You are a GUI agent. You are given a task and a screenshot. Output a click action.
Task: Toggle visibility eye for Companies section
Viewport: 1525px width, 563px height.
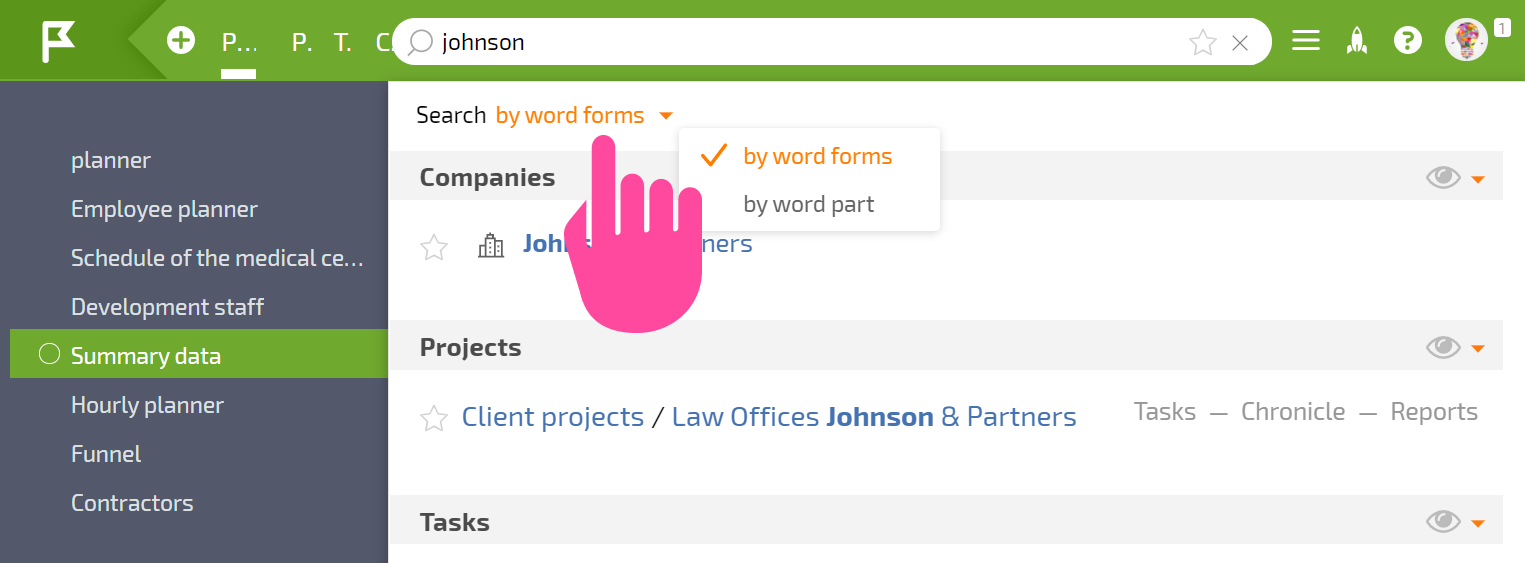point(1443,178)
